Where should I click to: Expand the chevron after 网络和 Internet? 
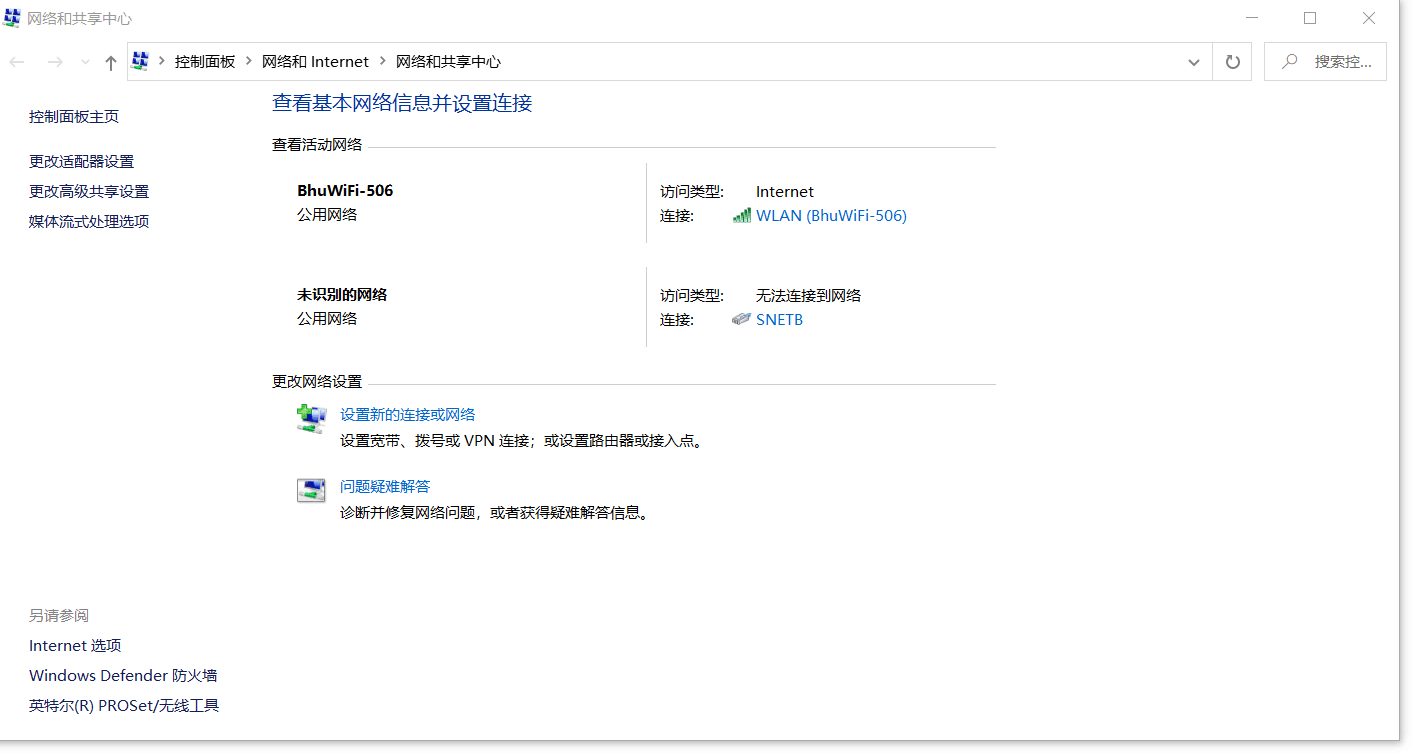point(382,61)
